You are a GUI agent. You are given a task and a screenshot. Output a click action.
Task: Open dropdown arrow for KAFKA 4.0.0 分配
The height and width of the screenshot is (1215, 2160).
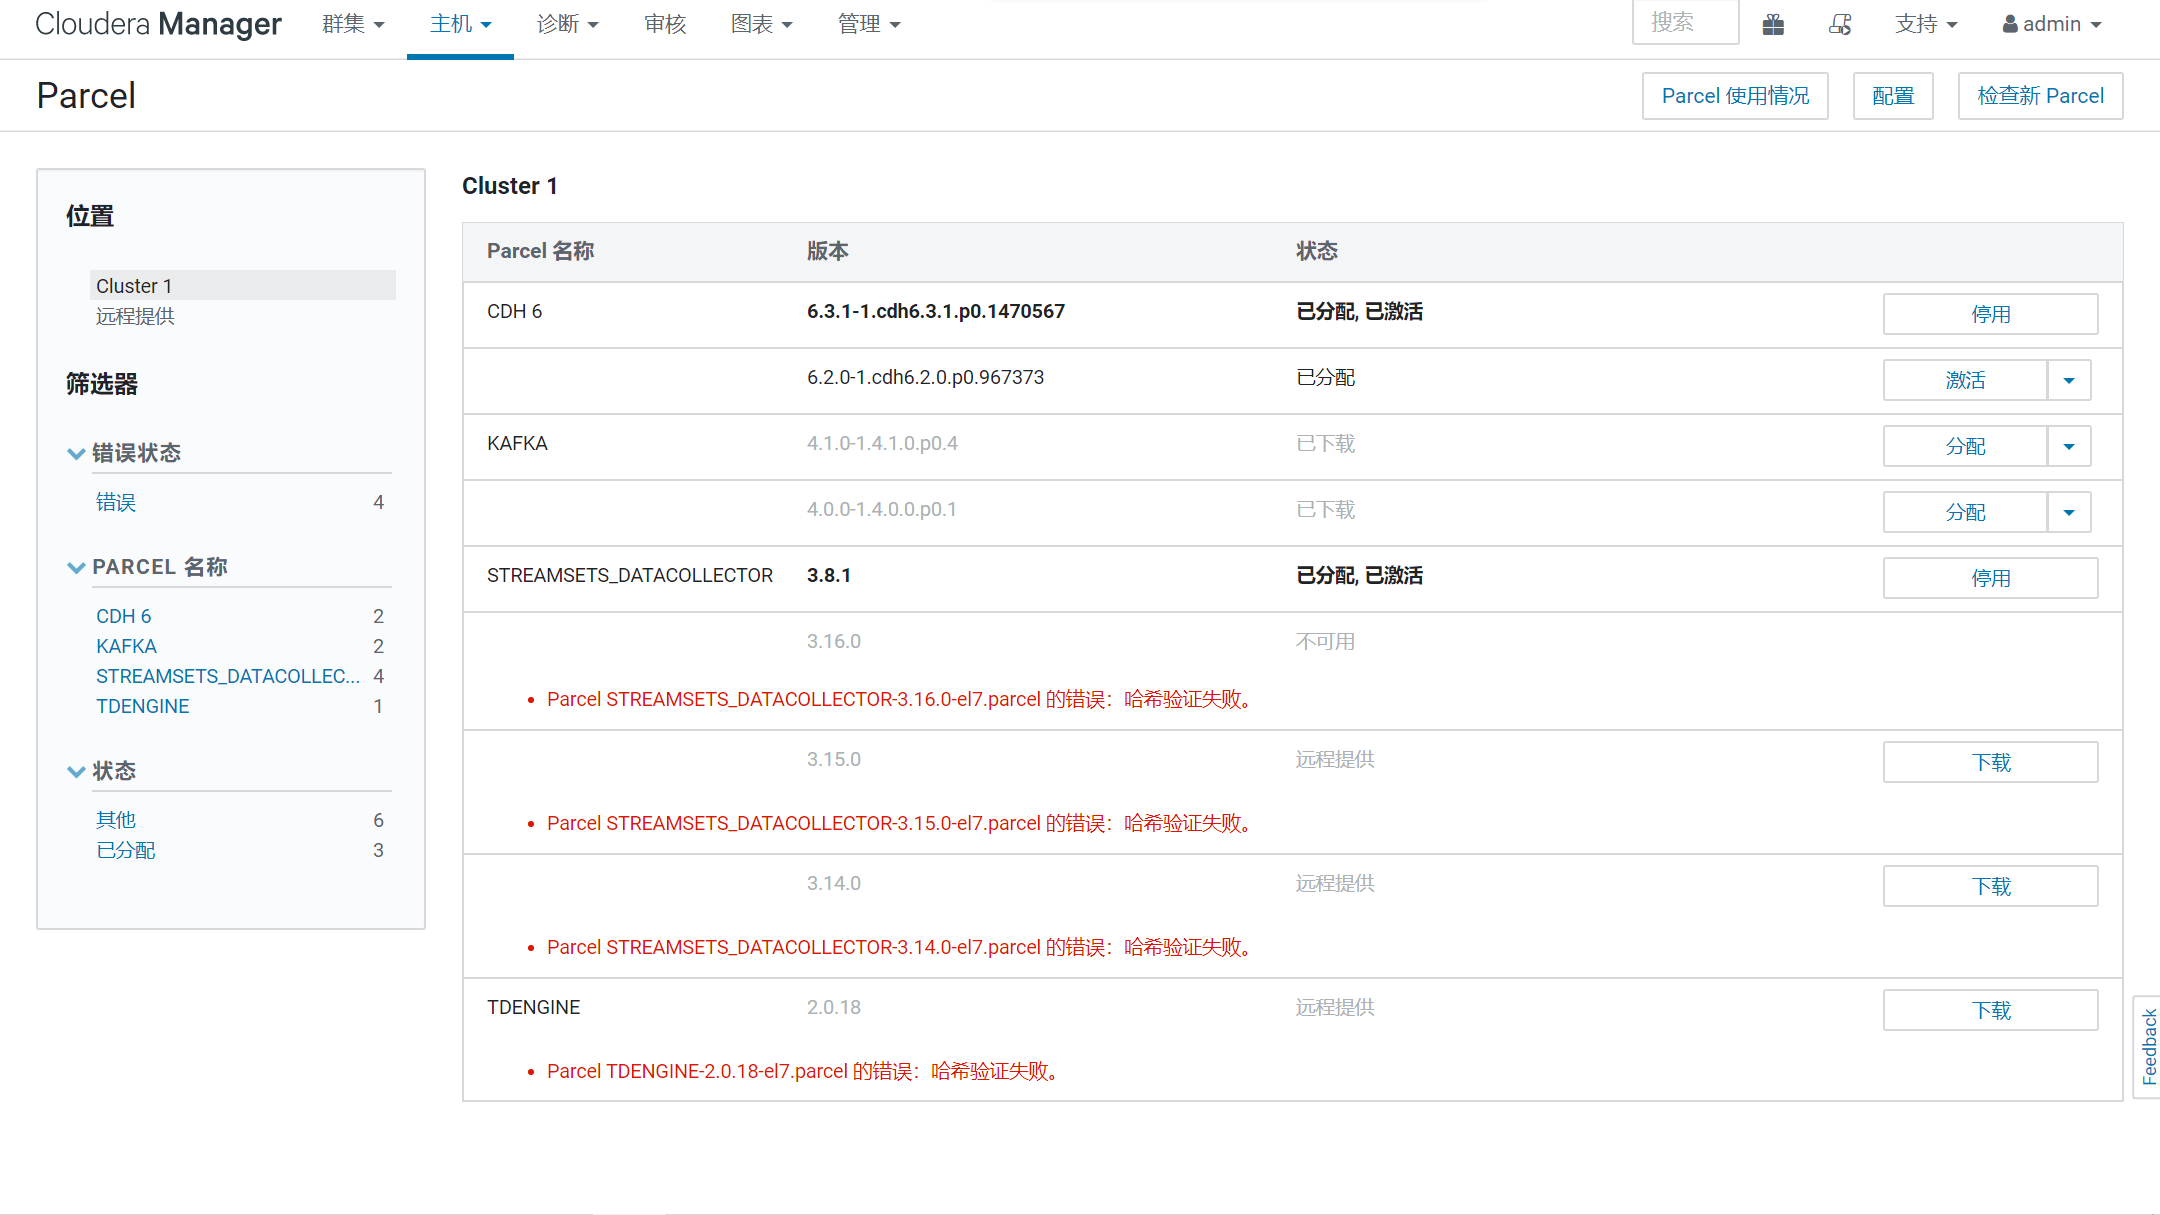pos(2069,512)
